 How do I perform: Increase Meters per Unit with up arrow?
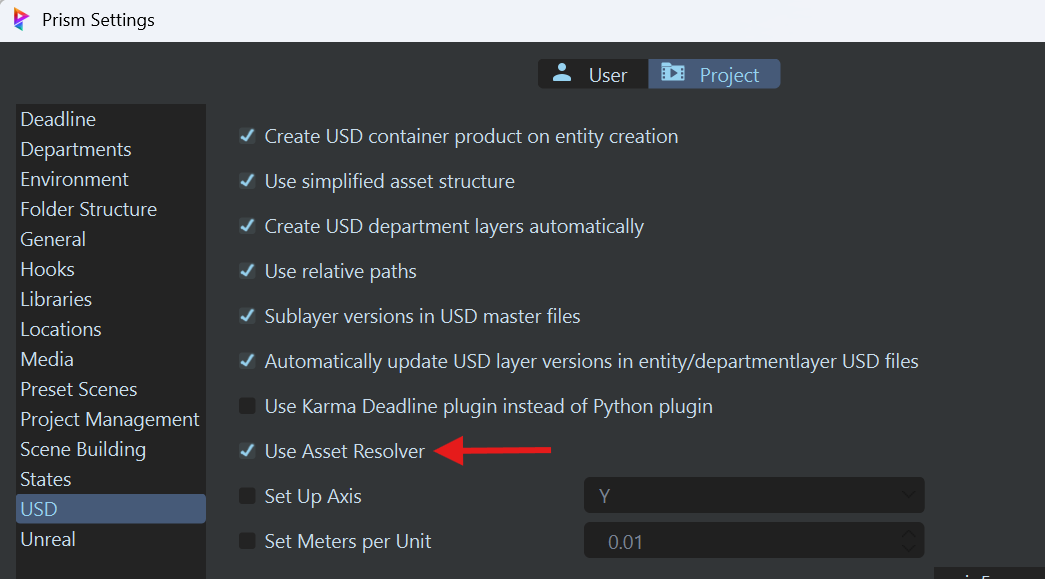coord(908,534)
